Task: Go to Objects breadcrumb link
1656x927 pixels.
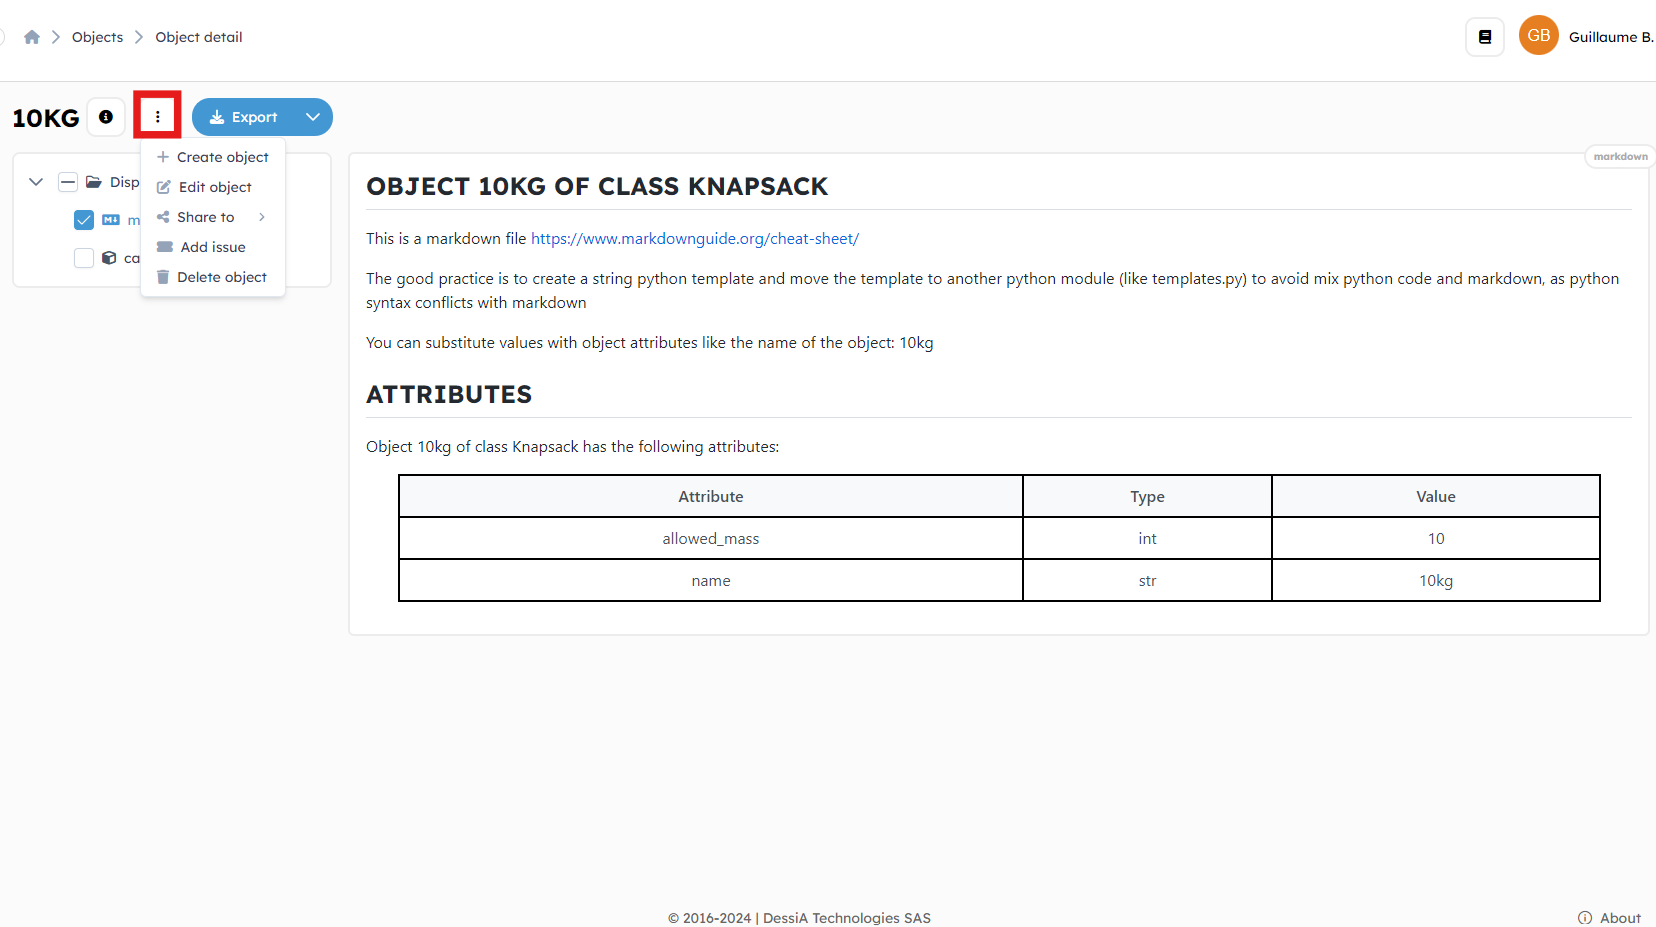Action: tap(97, 37)
